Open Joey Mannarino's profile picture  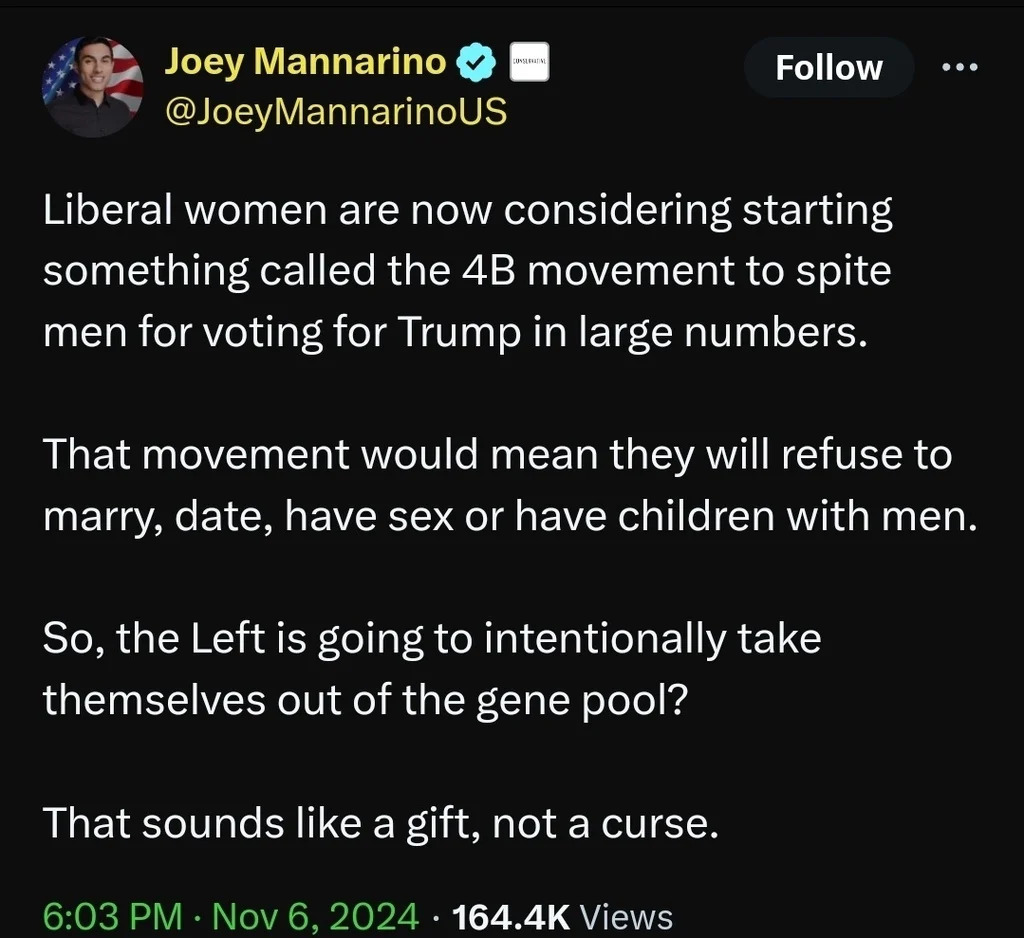click(x=93, y=87)
